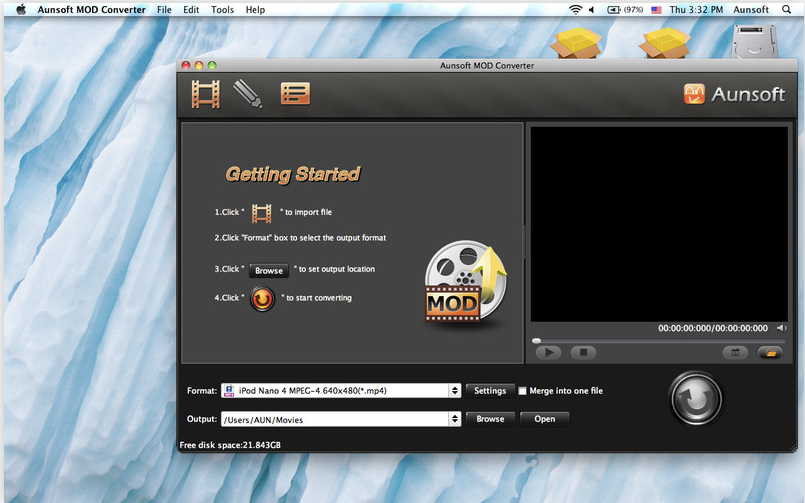Click the Browse button beside the Output field
This screenshot has width=805, height=503.
pos(490,419)
